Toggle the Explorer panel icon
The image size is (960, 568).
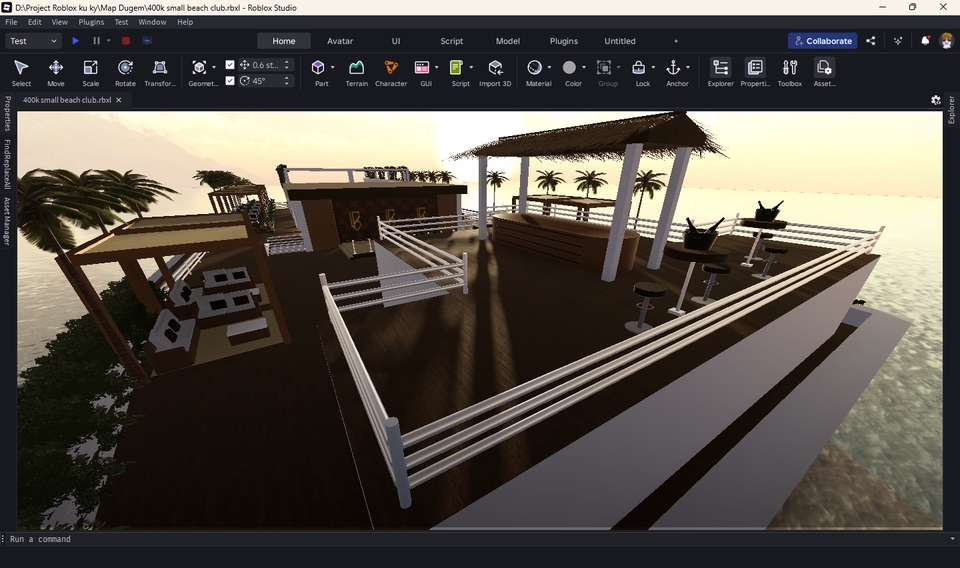[x=720, y=68]
